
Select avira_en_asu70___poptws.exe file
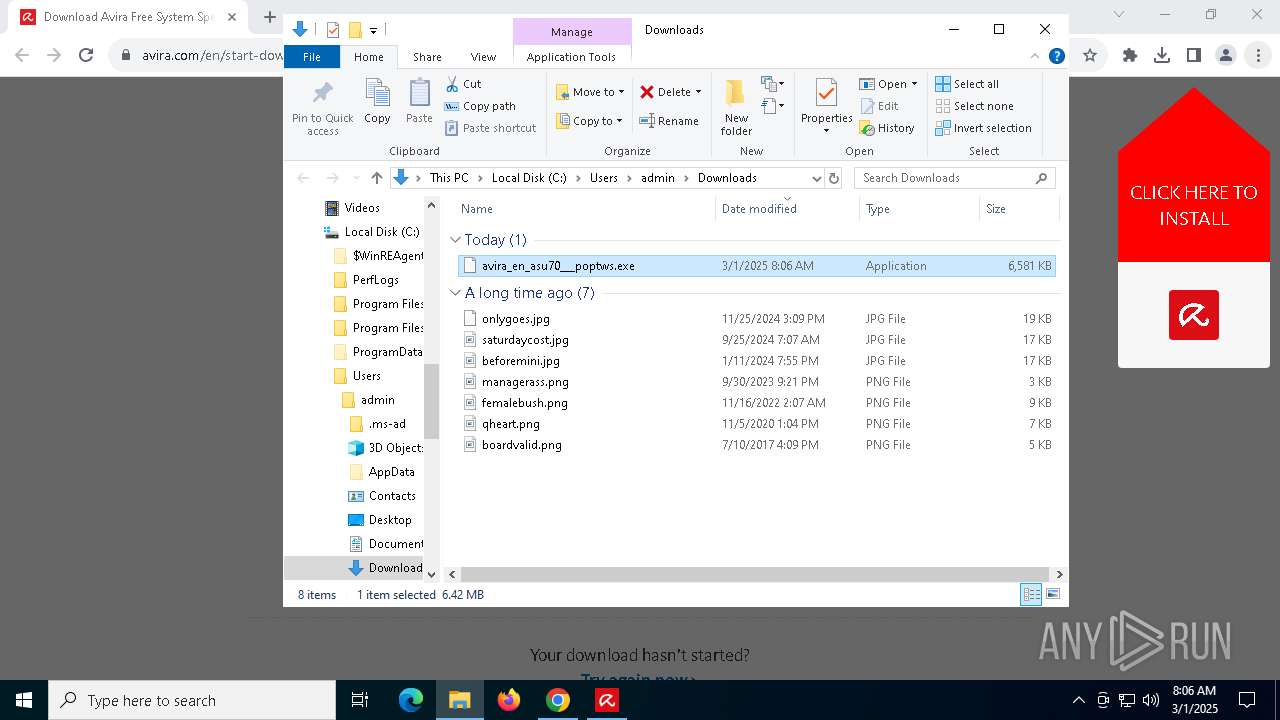click(x=757, y=266)
